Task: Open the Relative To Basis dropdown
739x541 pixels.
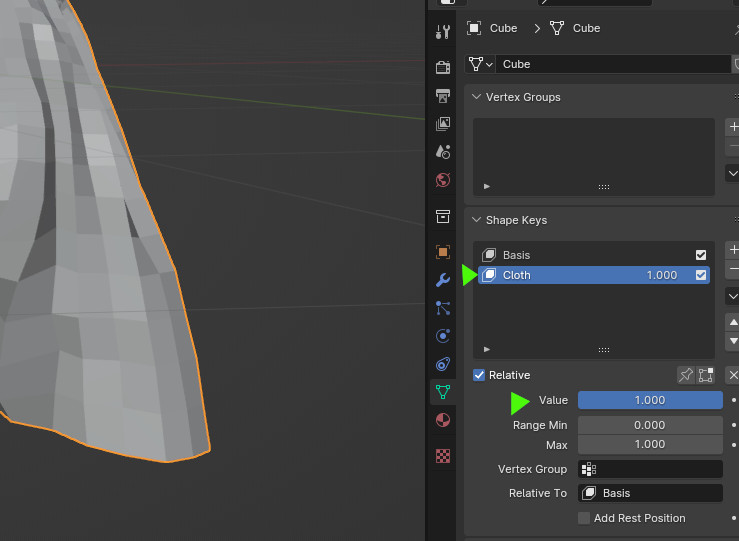Action: pyautogui.click(x=650, y=493)
